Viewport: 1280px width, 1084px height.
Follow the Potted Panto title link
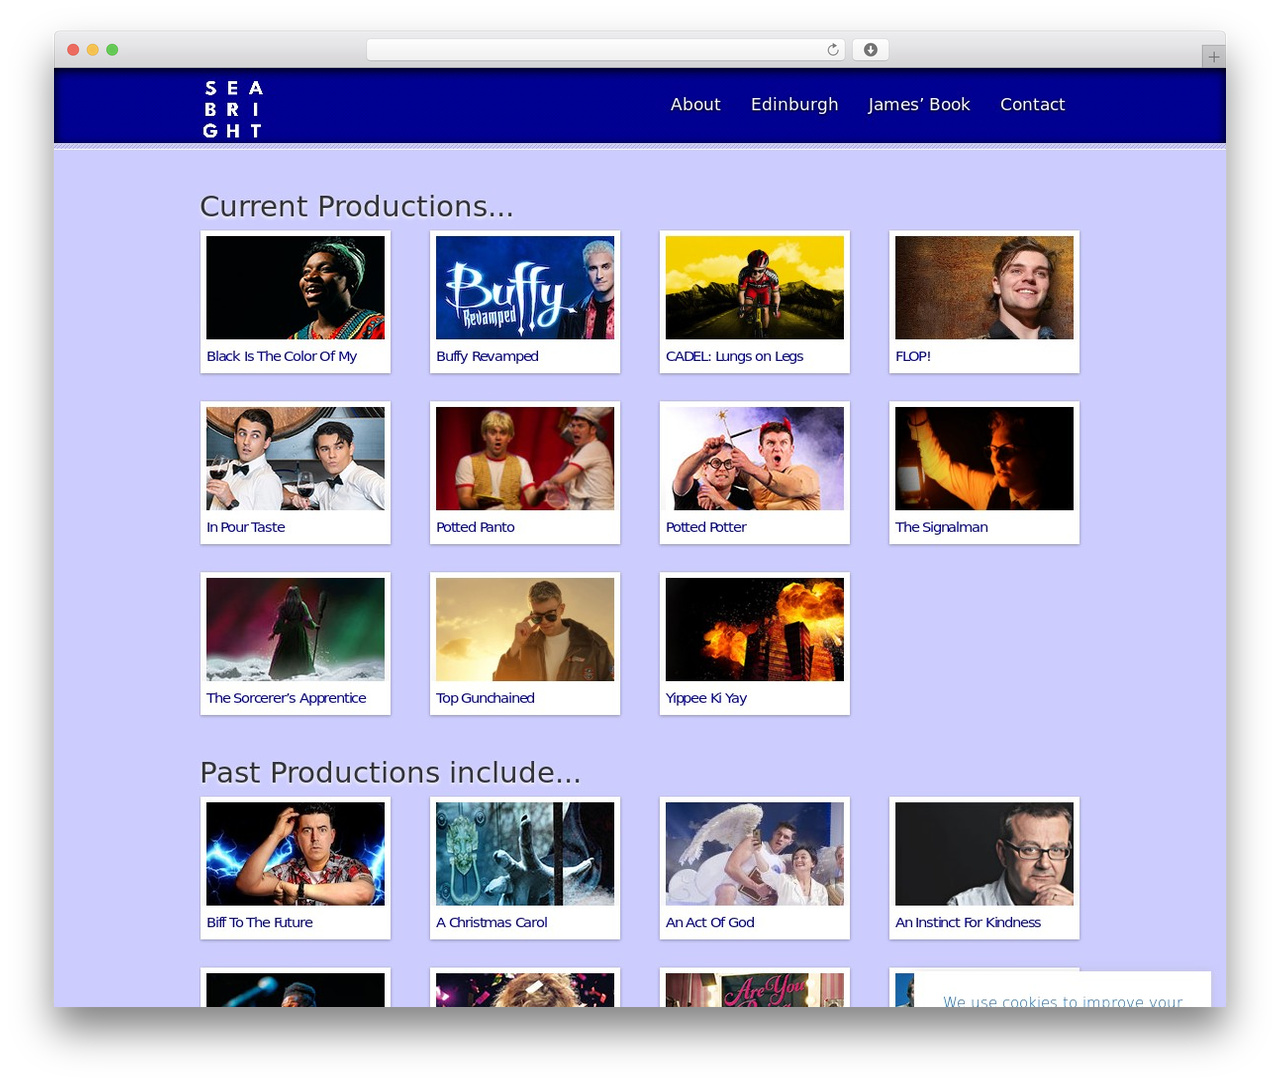(475, 527)
